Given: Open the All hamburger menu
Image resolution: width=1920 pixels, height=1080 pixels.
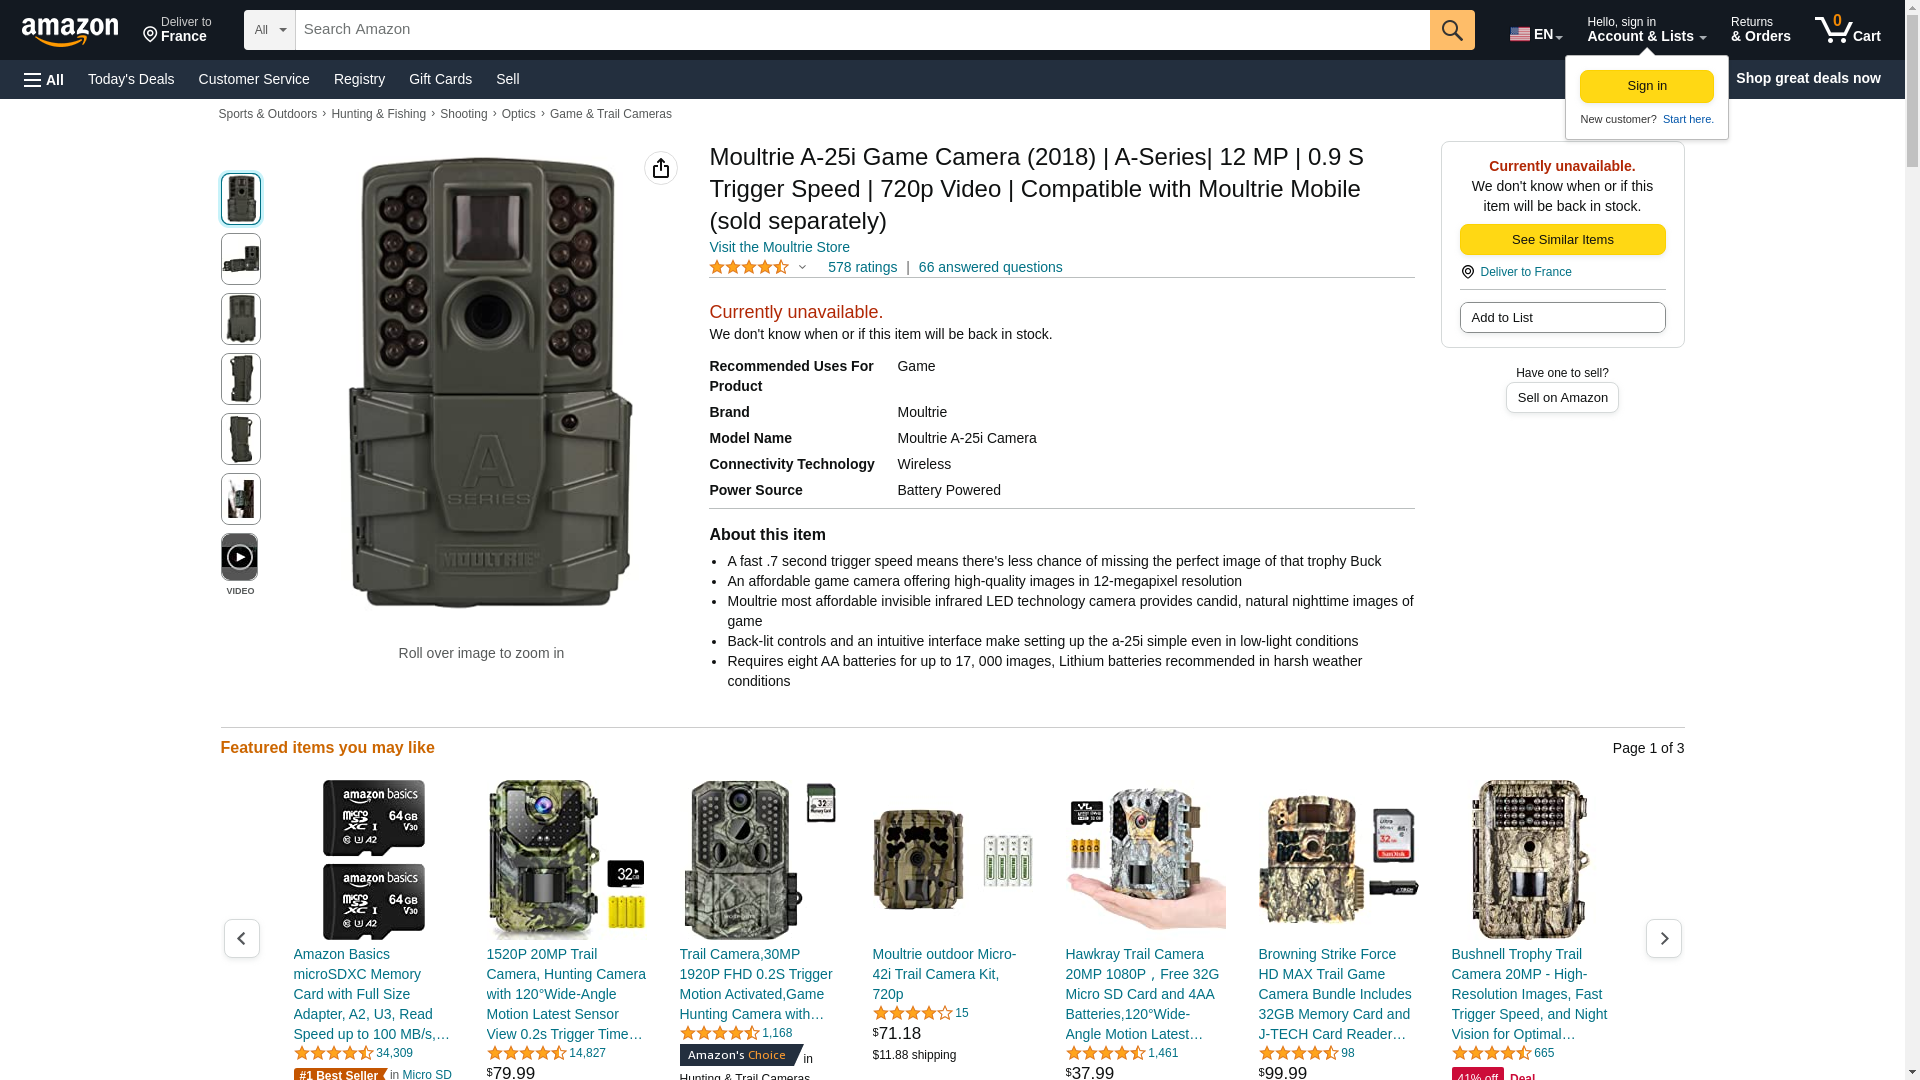Looking at the screenshot, I should tap(44, 79).
